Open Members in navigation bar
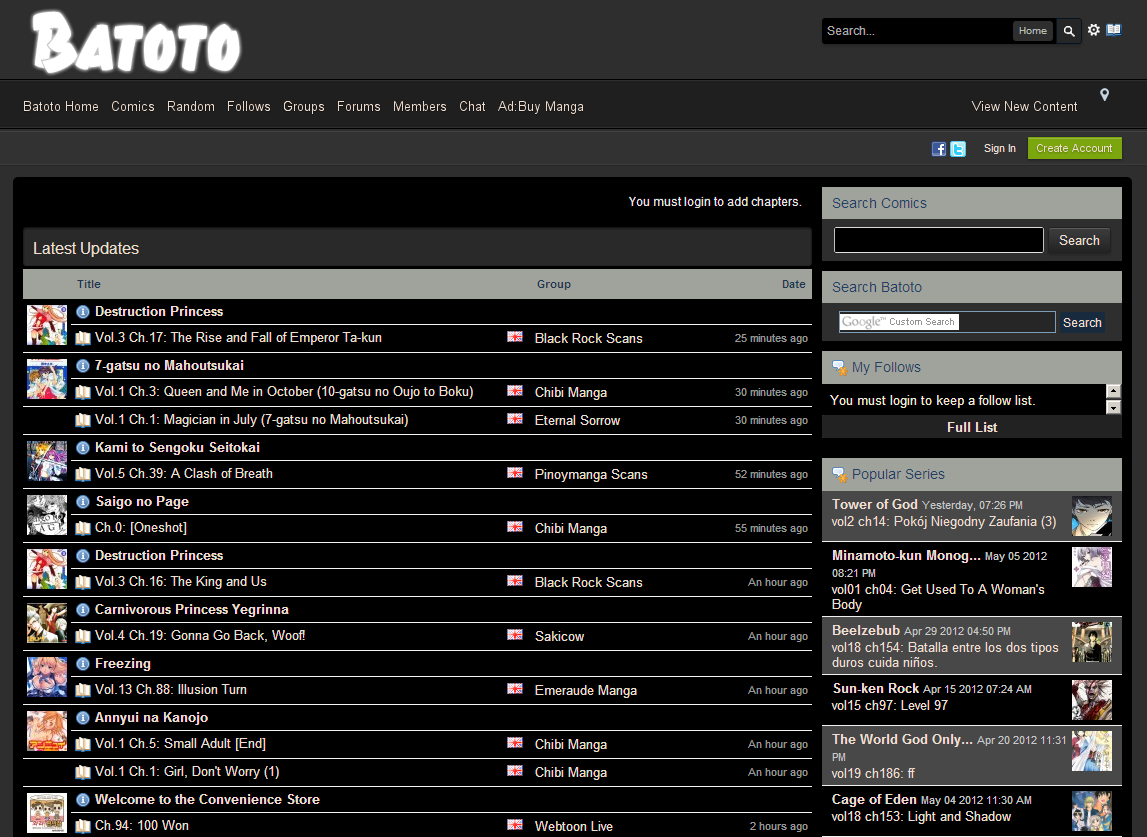This screenshot has width=1147, height=837. tap(419, 107)
